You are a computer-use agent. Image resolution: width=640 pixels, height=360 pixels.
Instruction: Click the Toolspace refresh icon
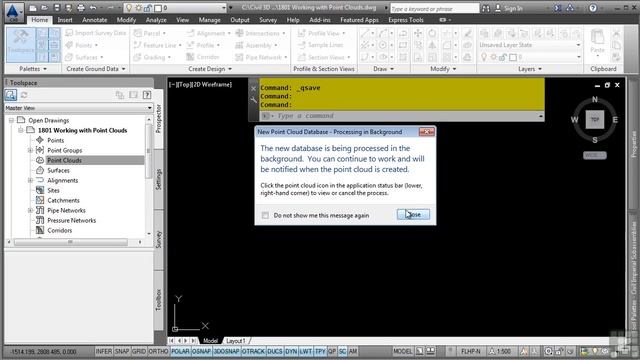click(x=24, y=95)
